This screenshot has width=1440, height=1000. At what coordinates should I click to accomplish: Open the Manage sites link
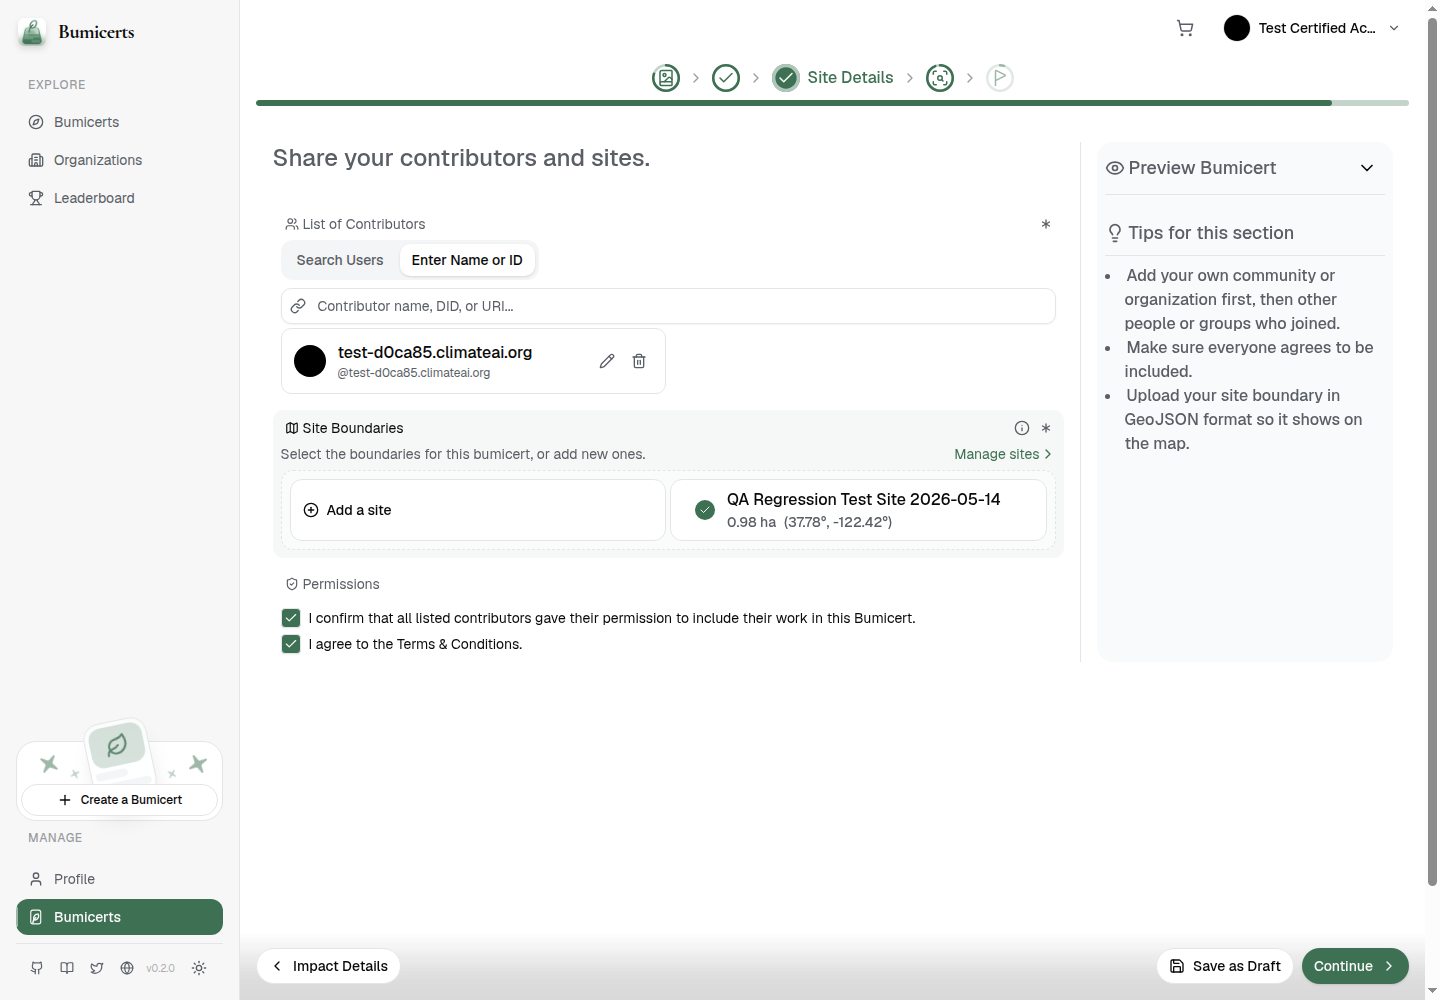(1003, 454)
